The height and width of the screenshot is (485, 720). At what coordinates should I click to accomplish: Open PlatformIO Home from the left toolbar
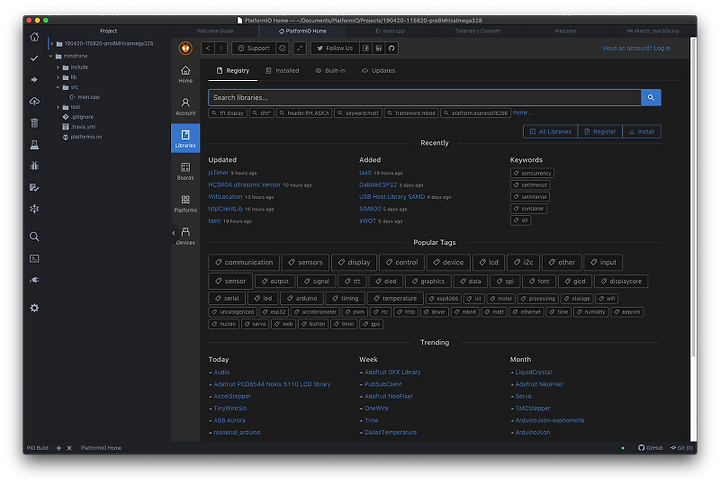coord(34,37)
